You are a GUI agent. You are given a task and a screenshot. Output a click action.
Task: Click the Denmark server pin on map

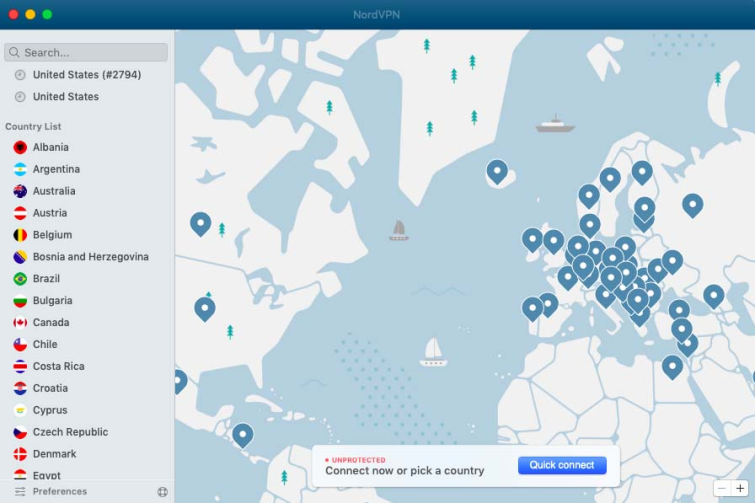[590, 225]
